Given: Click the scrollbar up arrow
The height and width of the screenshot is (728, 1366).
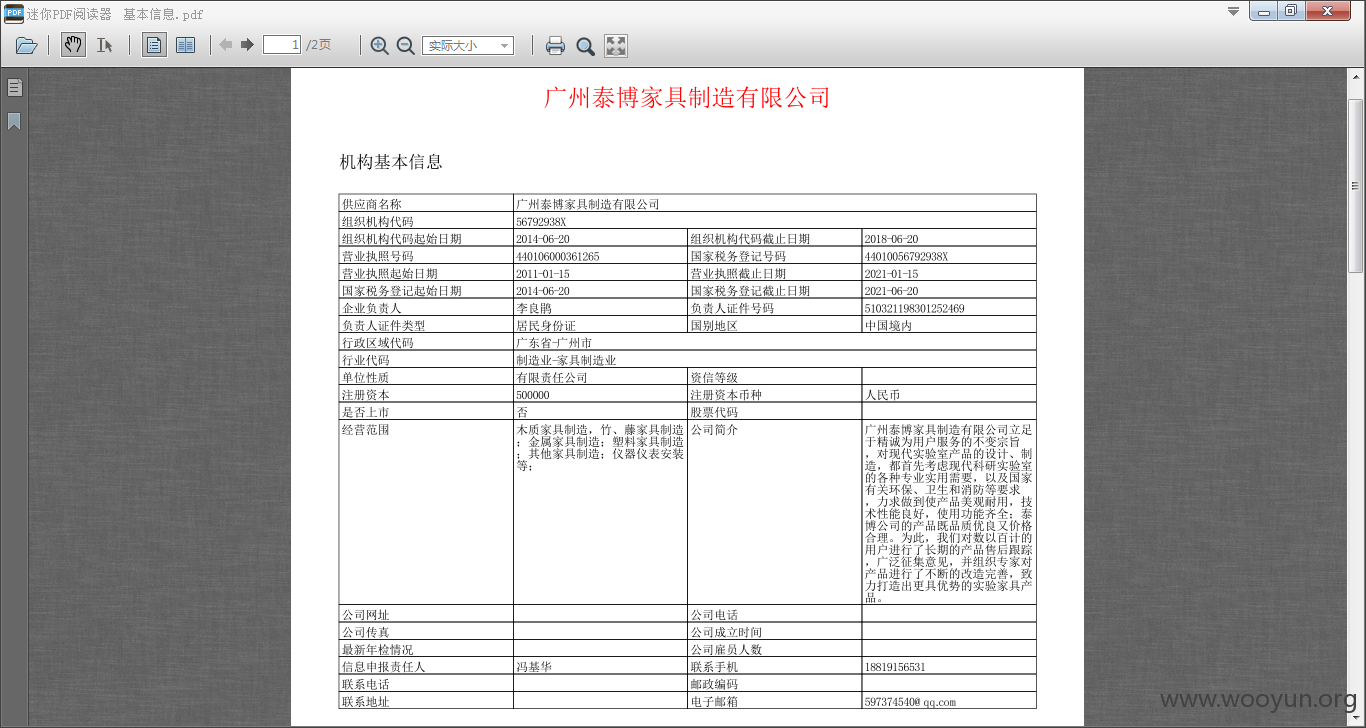Looking at the screenshot, I should pos(1356,76).
